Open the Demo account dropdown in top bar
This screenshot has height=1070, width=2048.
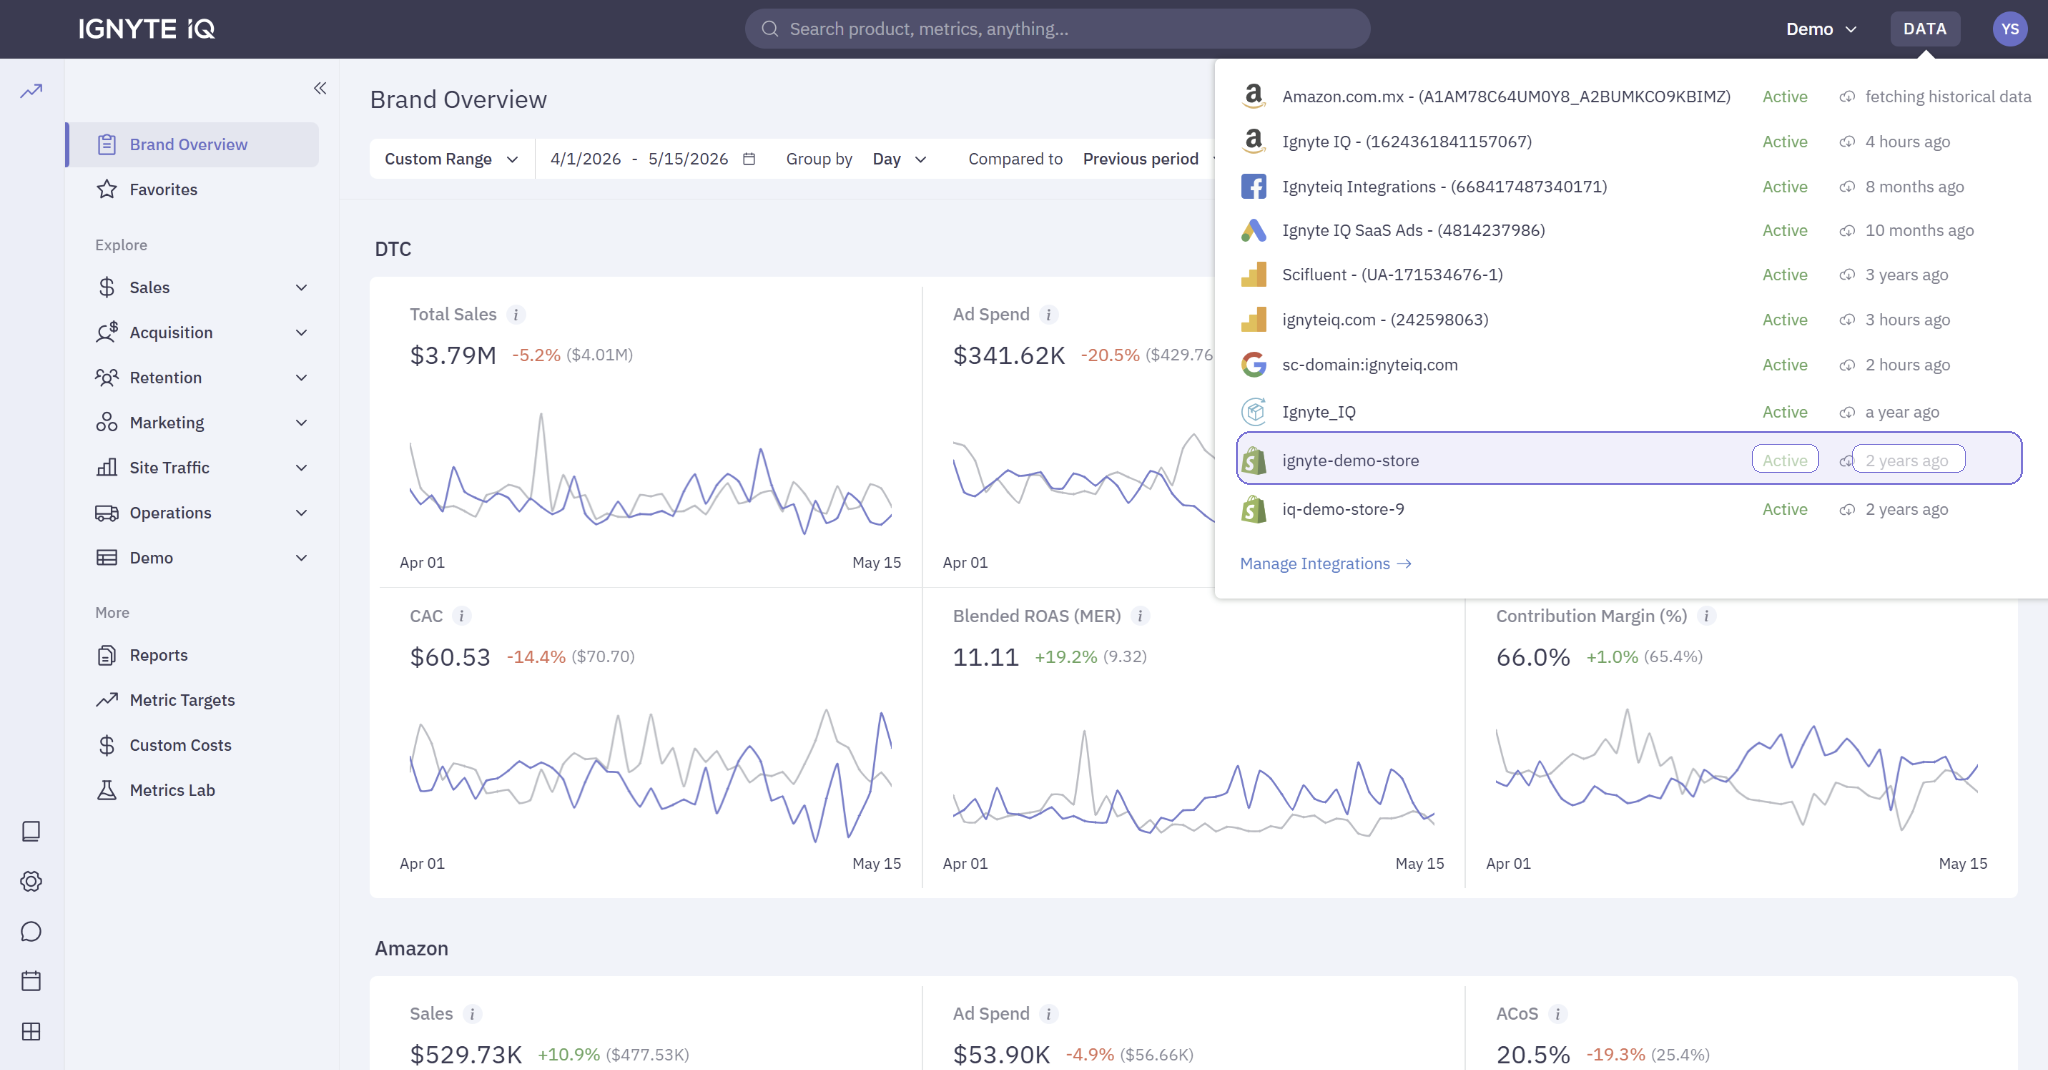pyautogui.click(x=1821, y=29)
